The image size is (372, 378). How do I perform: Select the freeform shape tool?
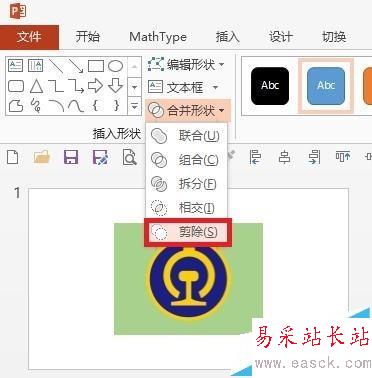point(16,106)
